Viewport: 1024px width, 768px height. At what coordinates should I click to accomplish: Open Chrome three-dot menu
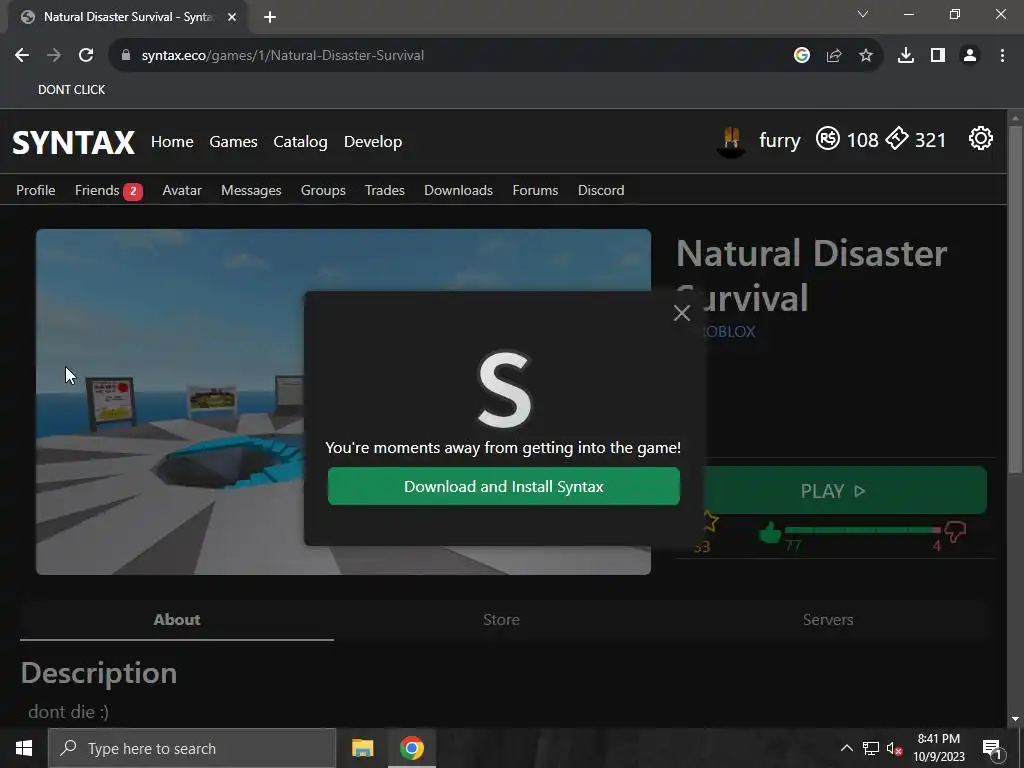coord(1002,56)
